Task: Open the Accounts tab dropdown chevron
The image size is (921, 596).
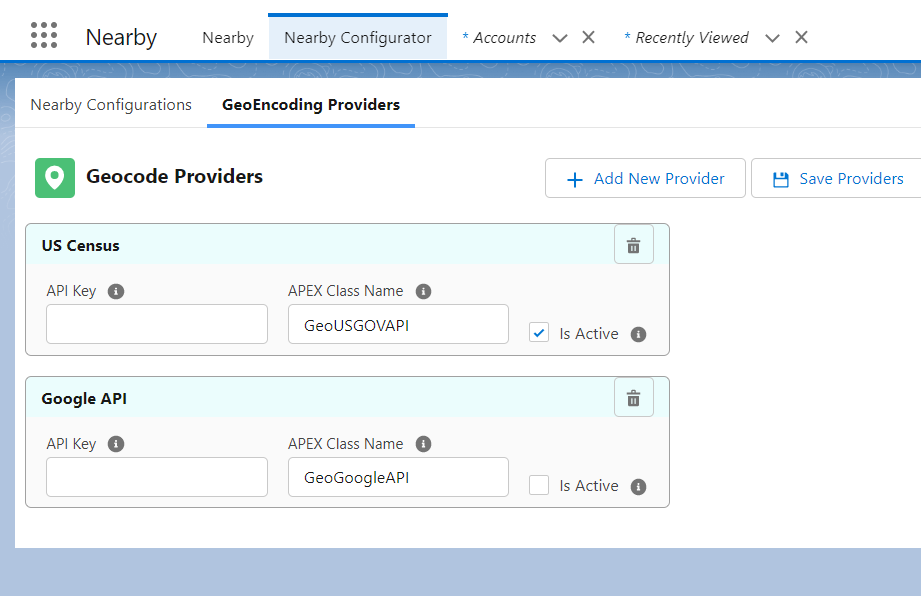Action: (559, 37)
